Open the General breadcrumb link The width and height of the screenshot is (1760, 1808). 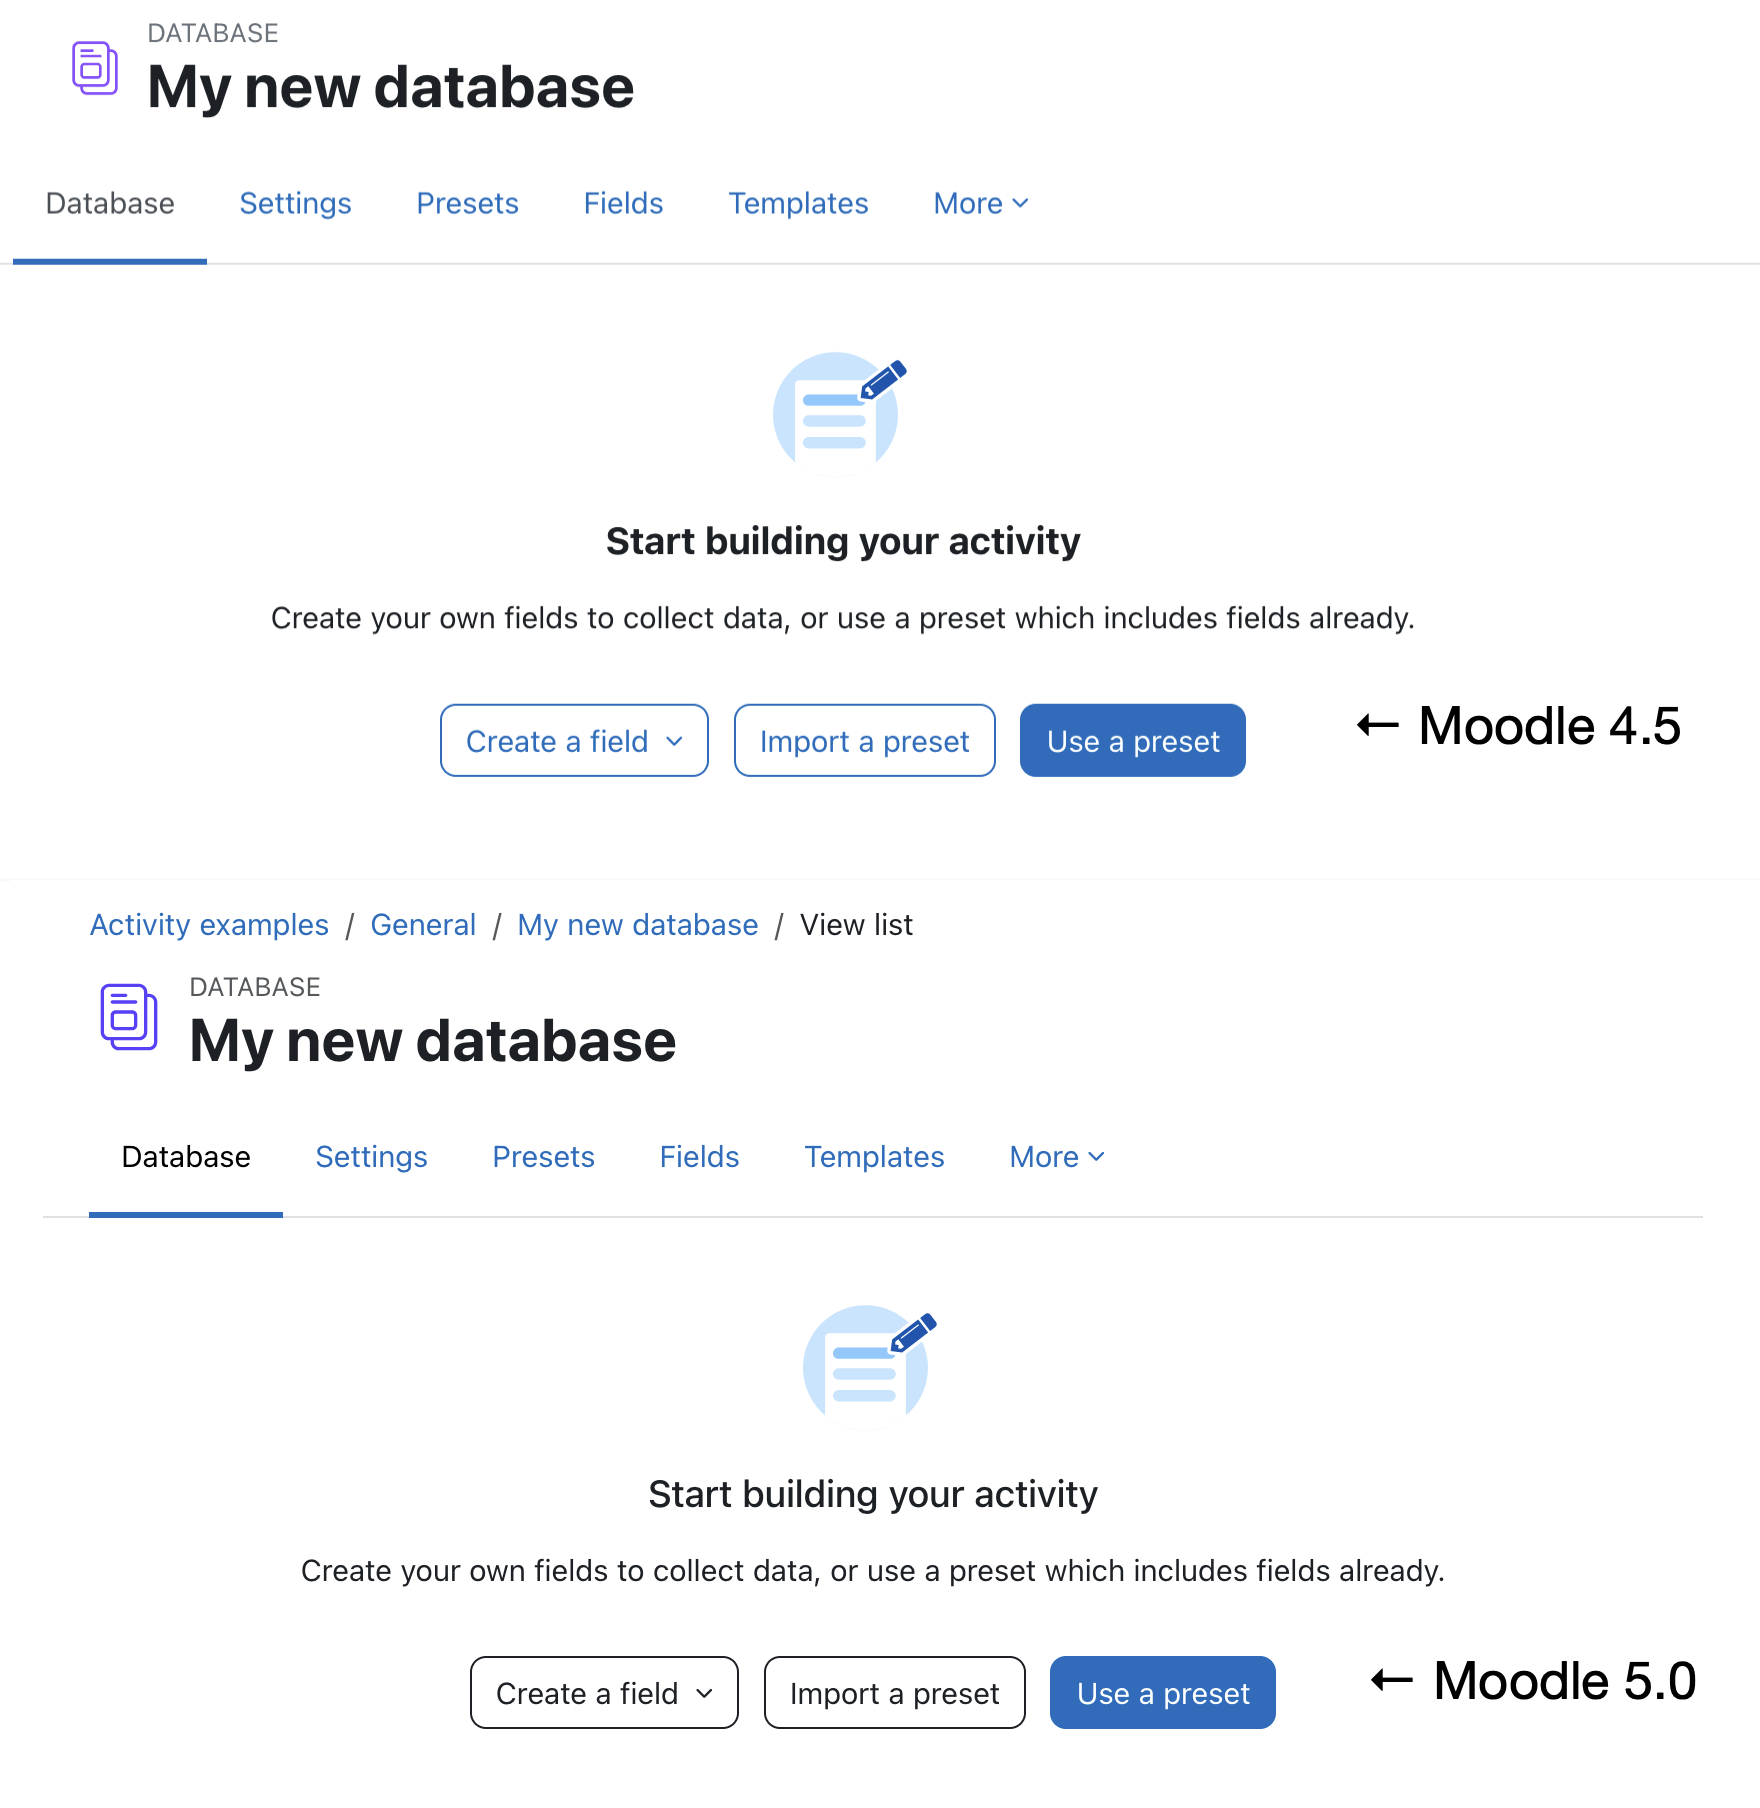[423, 925]
